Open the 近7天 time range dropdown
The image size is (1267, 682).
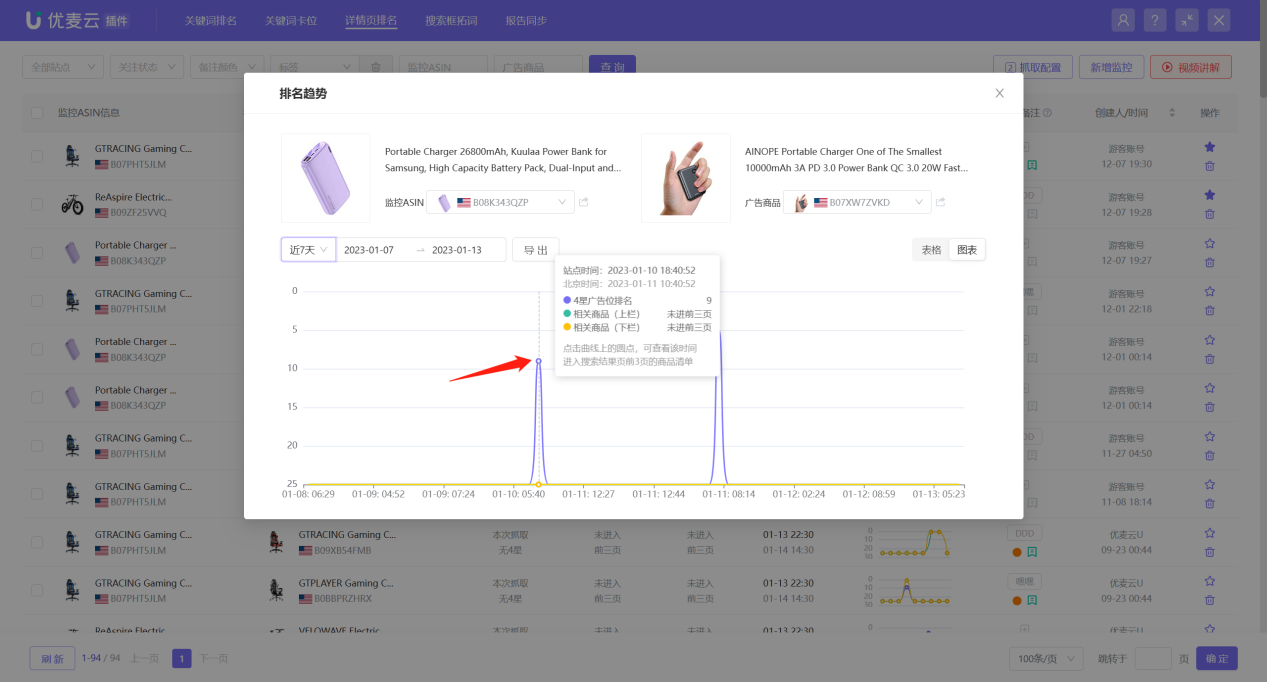(x=308, y=250)
